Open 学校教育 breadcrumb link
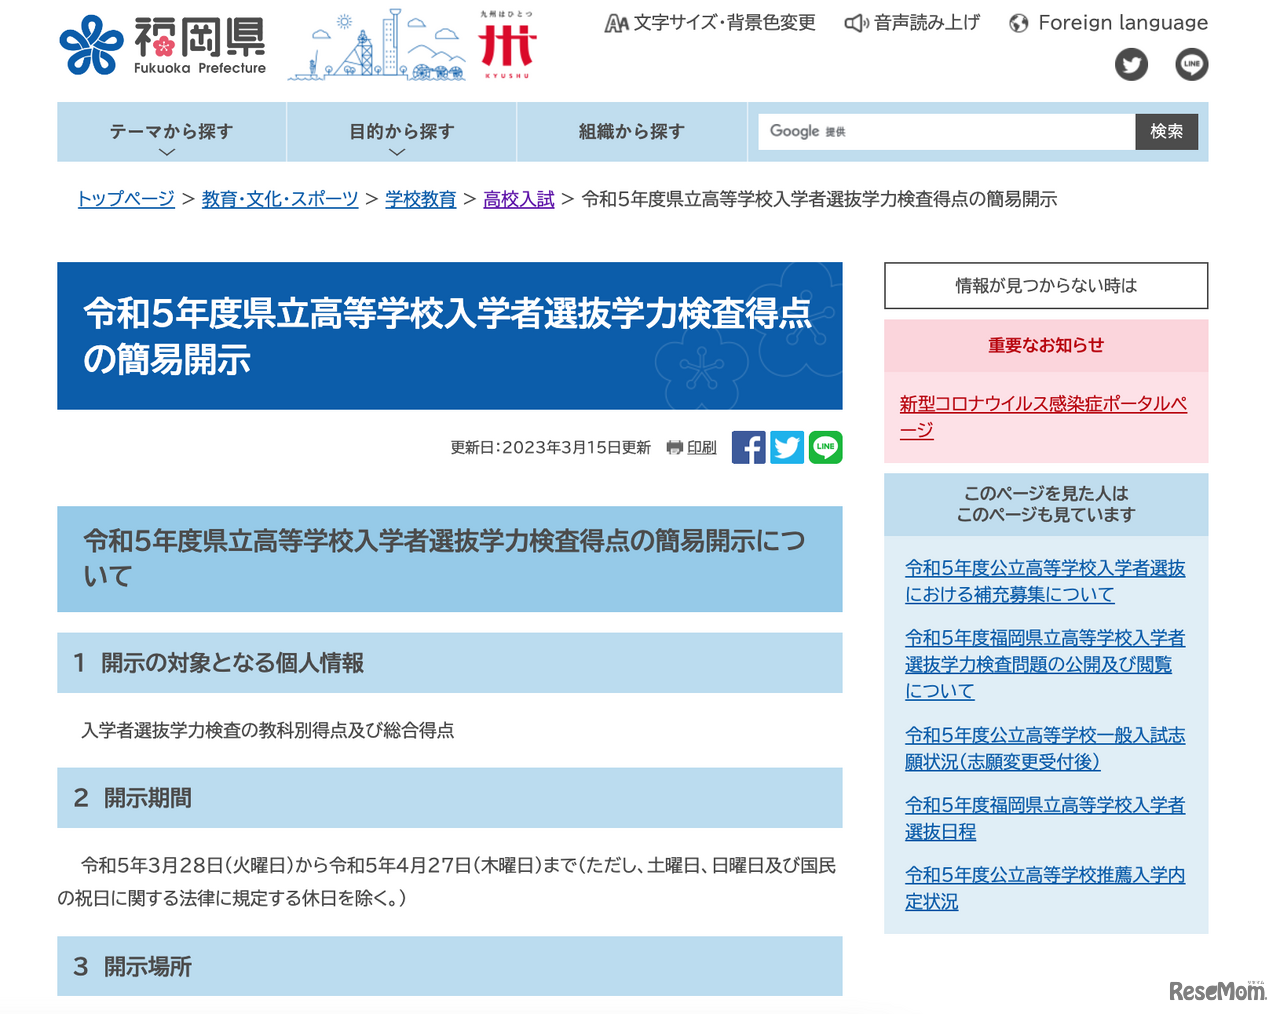 coord(420,199)
